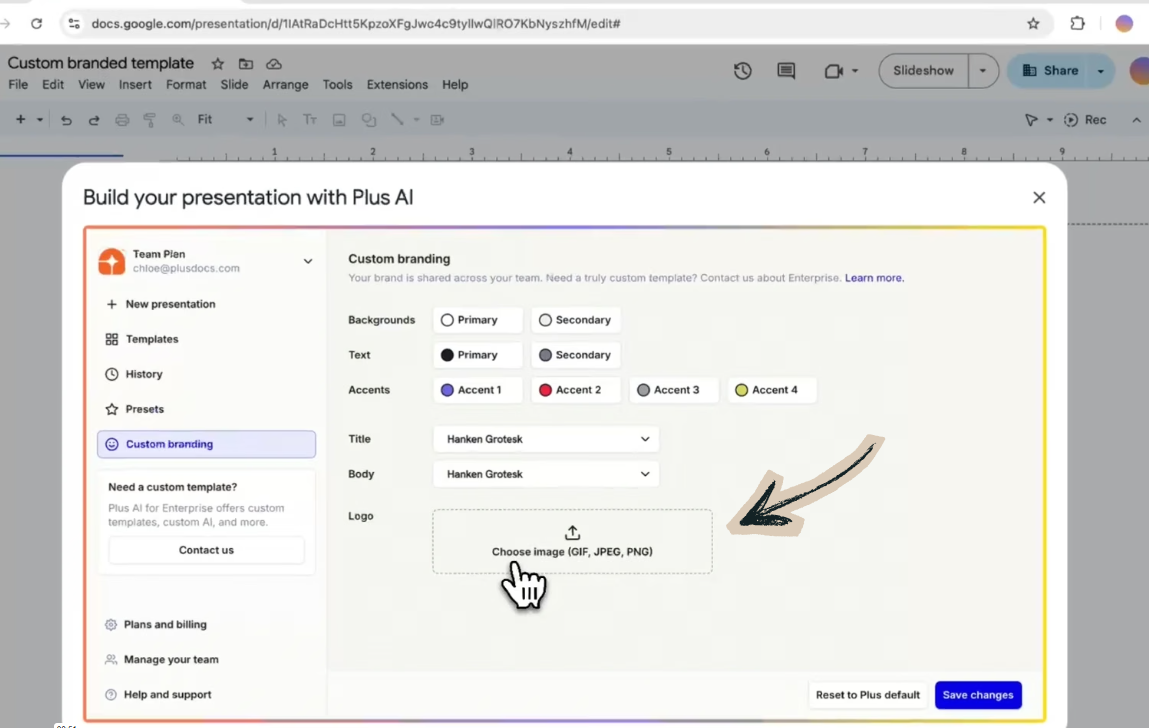1149x728 pixels.
Task: Open the line tool dropdown arrow
Action: [x=416, y=120]
